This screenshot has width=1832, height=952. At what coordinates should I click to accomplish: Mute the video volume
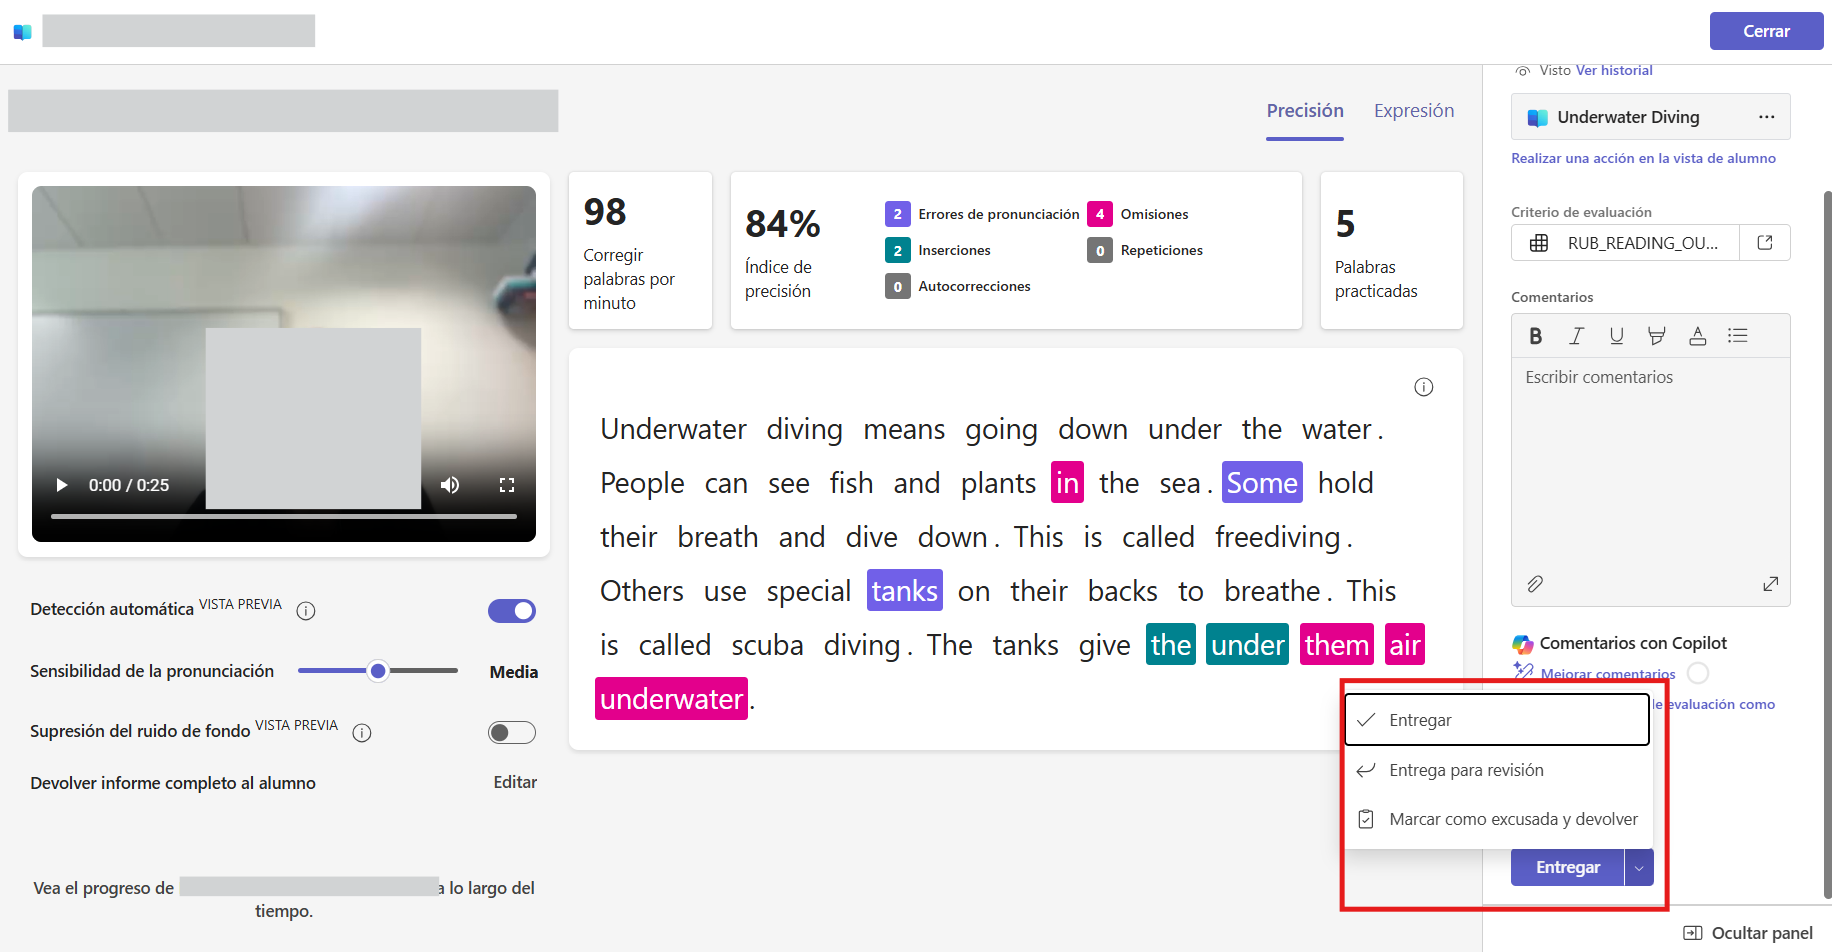[450, 485]
